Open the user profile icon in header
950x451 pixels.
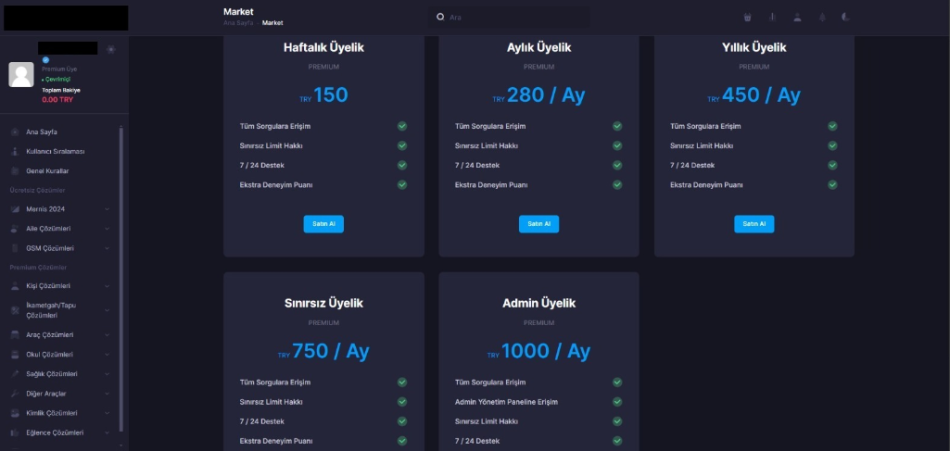coord(797,17)
